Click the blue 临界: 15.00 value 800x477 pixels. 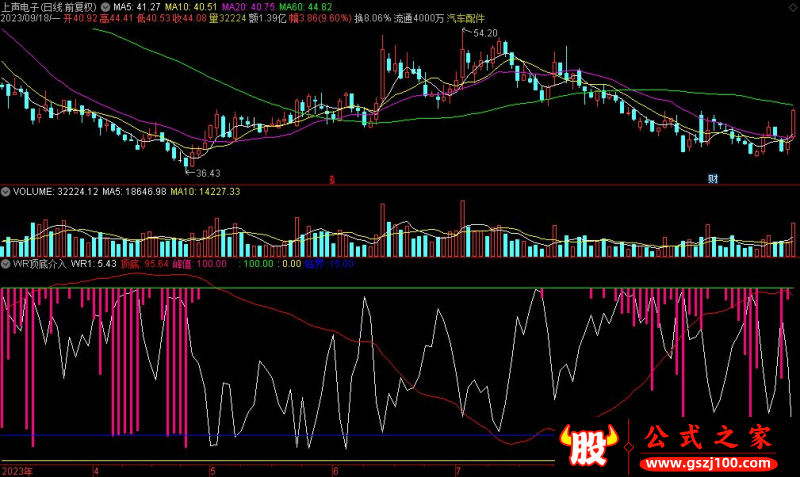point(329,264)
